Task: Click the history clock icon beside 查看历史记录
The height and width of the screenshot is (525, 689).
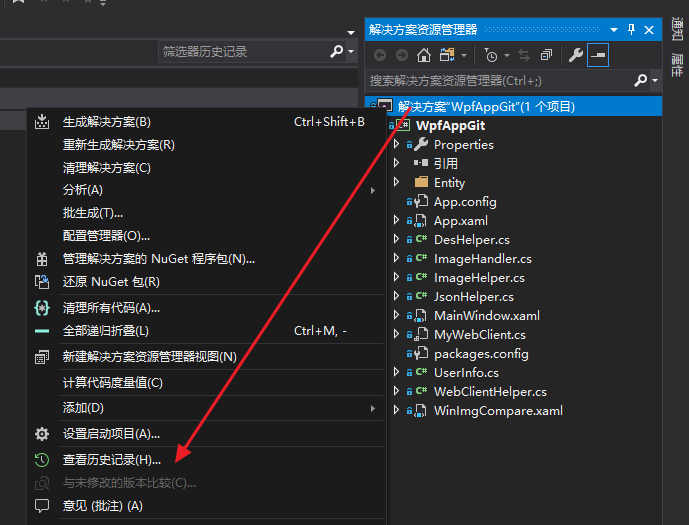Action: pos(42,460)
